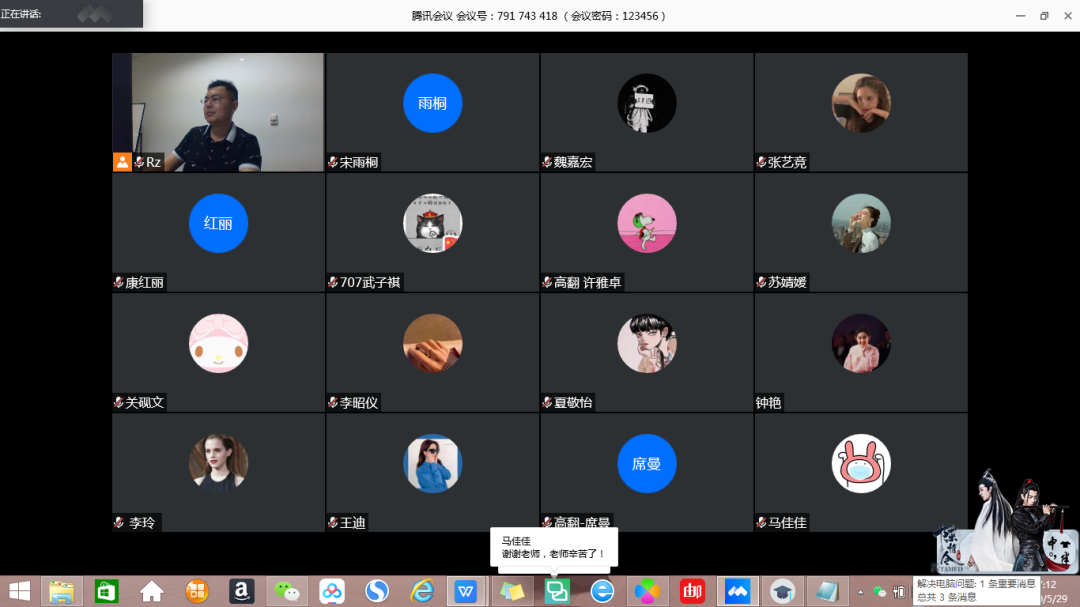Open the 马佳佳 chat message popup
Viewport: 1080px width, 607px height.
[553, 547]
